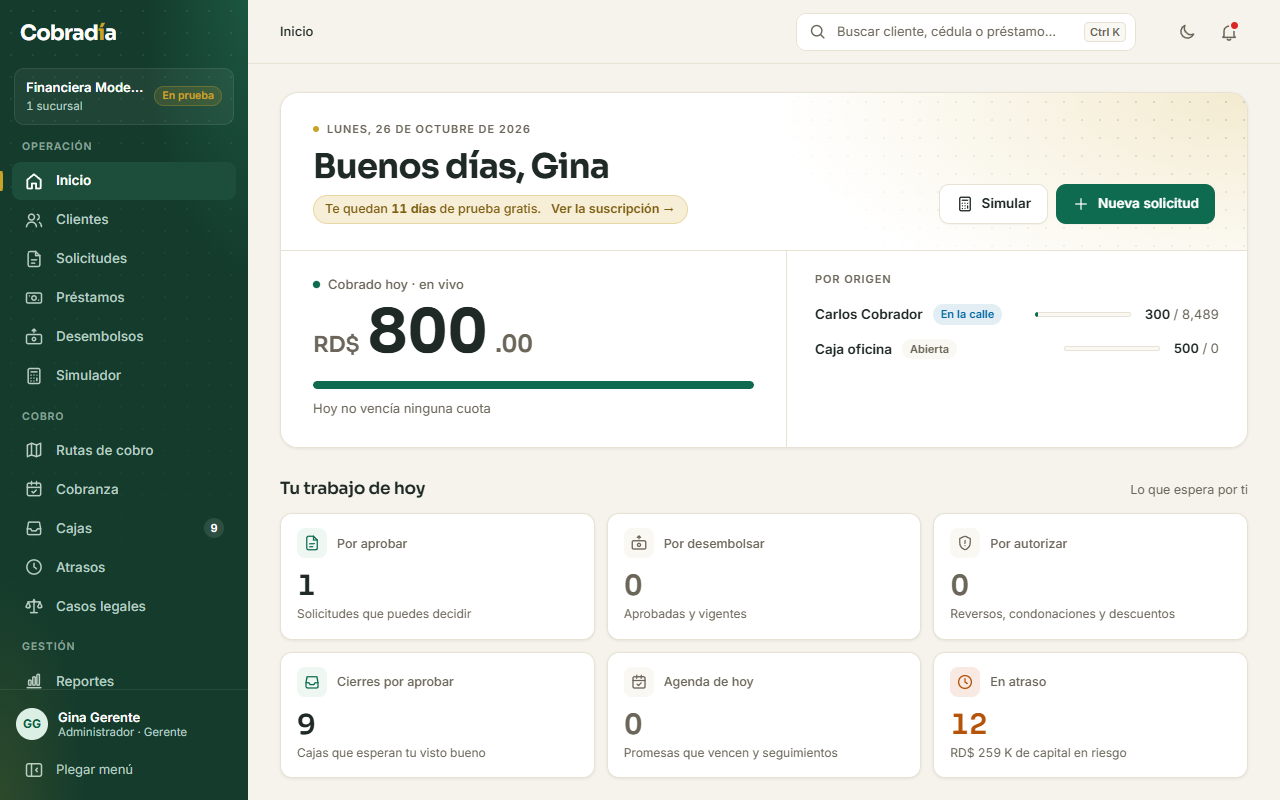The image size is (1280, 800).
Task: Click the Por aprobar card icon
Action: point(312,543)
